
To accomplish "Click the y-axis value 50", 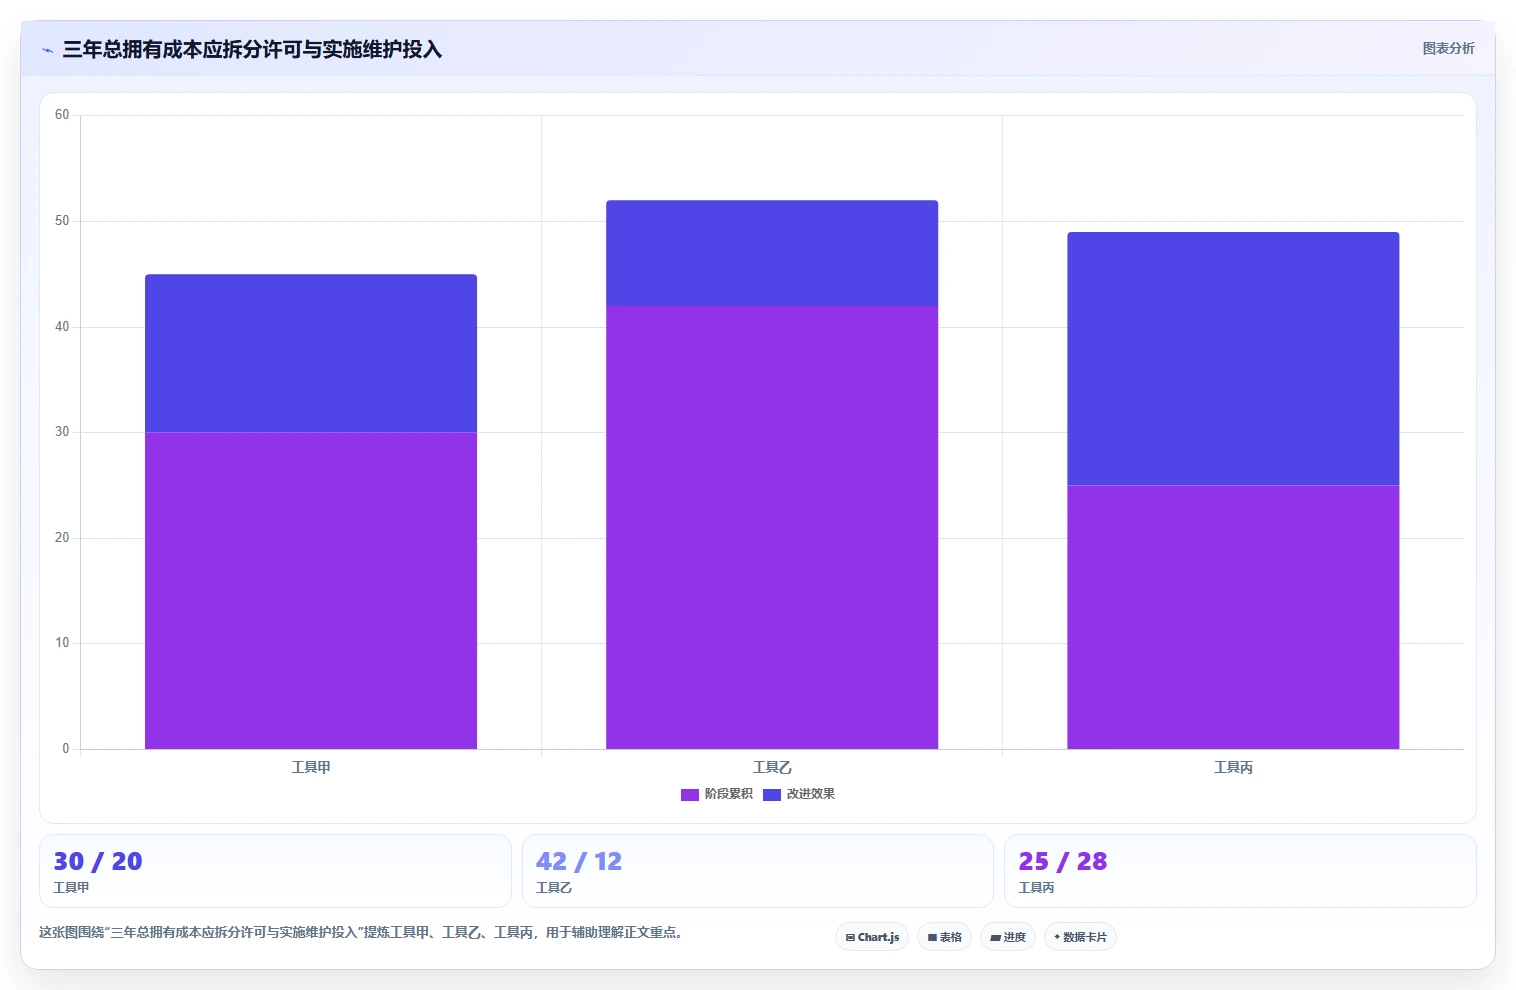I will click(62, 221).
